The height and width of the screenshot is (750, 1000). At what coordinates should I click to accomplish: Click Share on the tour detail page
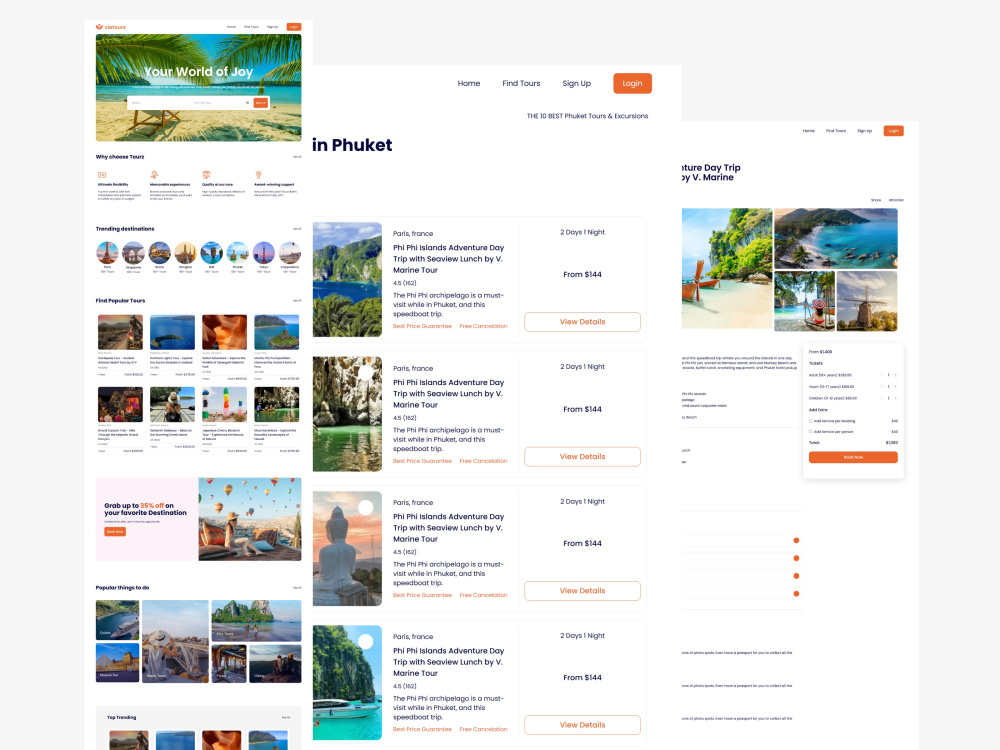click(876, 200)
